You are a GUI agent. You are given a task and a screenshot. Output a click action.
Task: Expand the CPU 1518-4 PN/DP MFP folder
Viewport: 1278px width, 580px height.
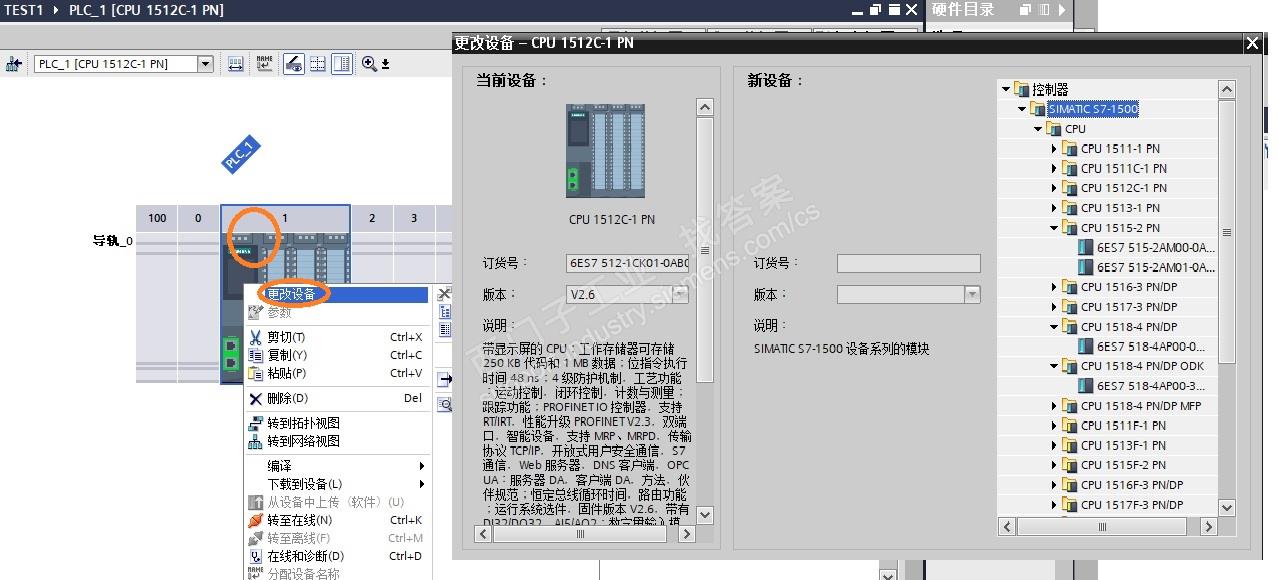coord(1054,406)
